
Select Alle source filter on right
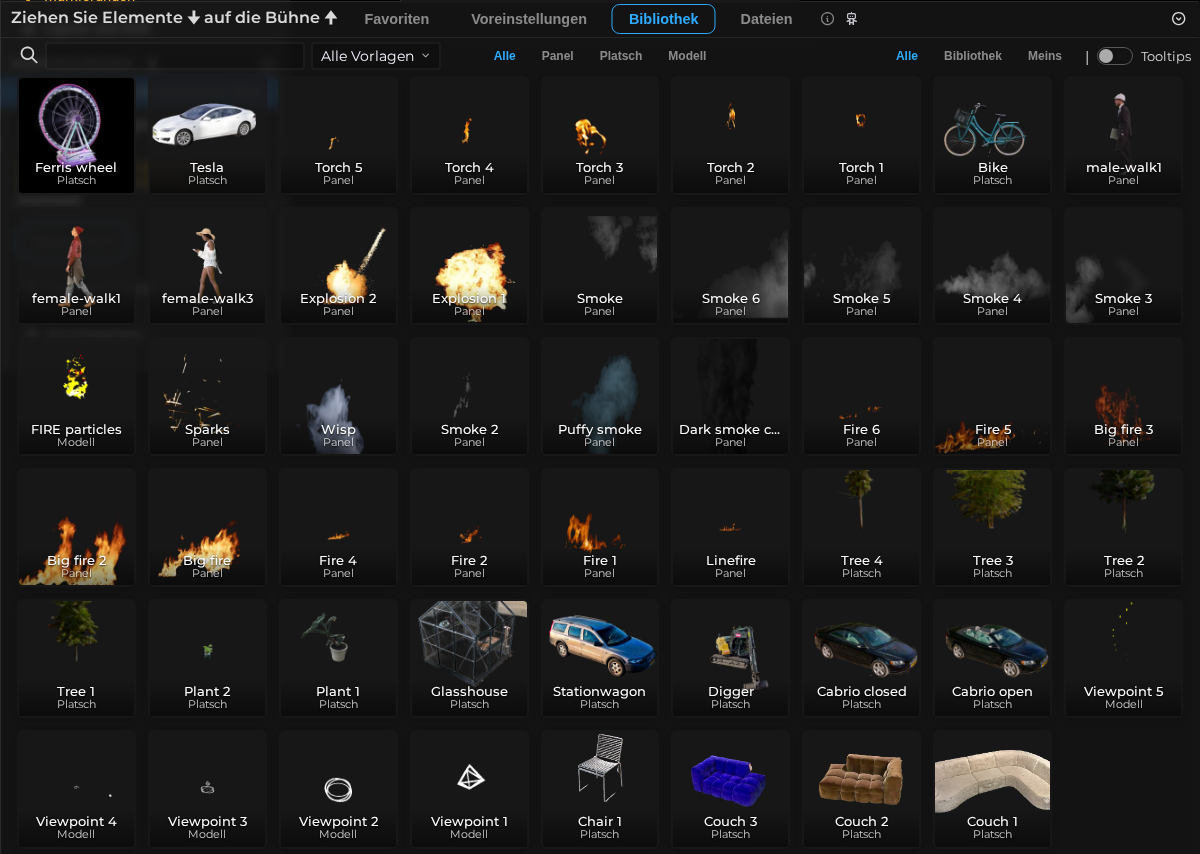click(x=907, y=56)
